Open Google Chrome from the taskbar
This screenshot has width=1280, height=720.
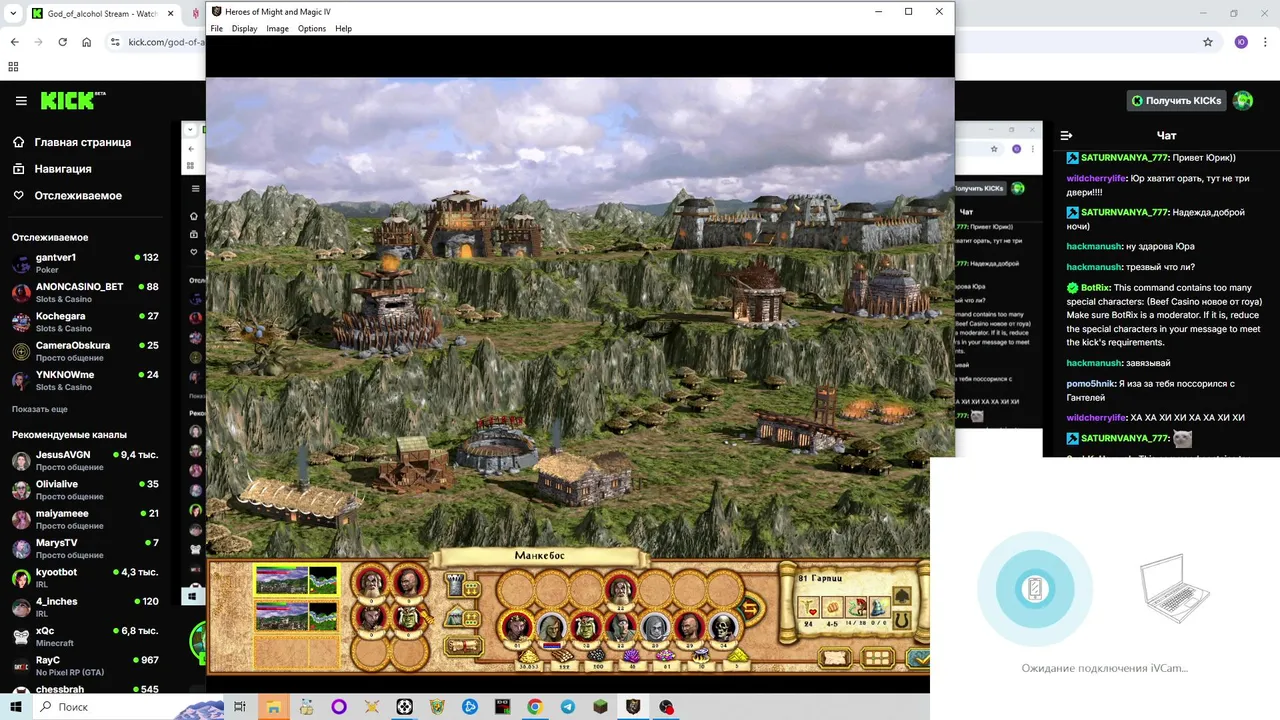[x=535, y=707]
